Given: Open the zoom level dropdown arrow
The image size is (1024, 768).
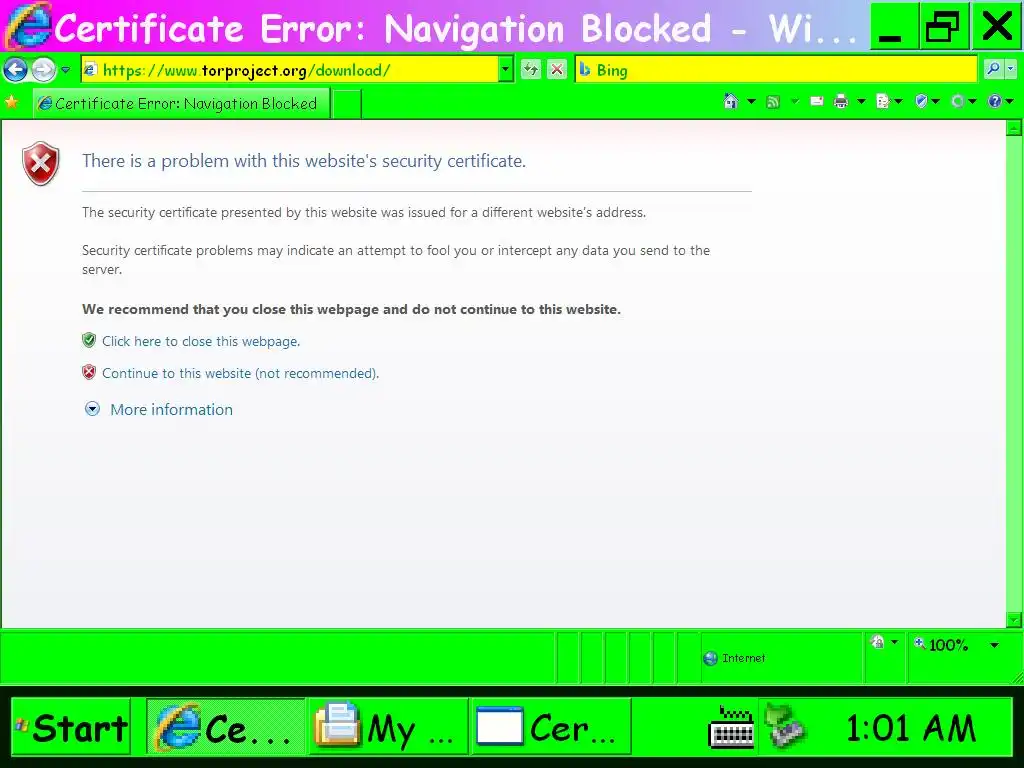Looking at the screenshot, I should tap(994, 645).
